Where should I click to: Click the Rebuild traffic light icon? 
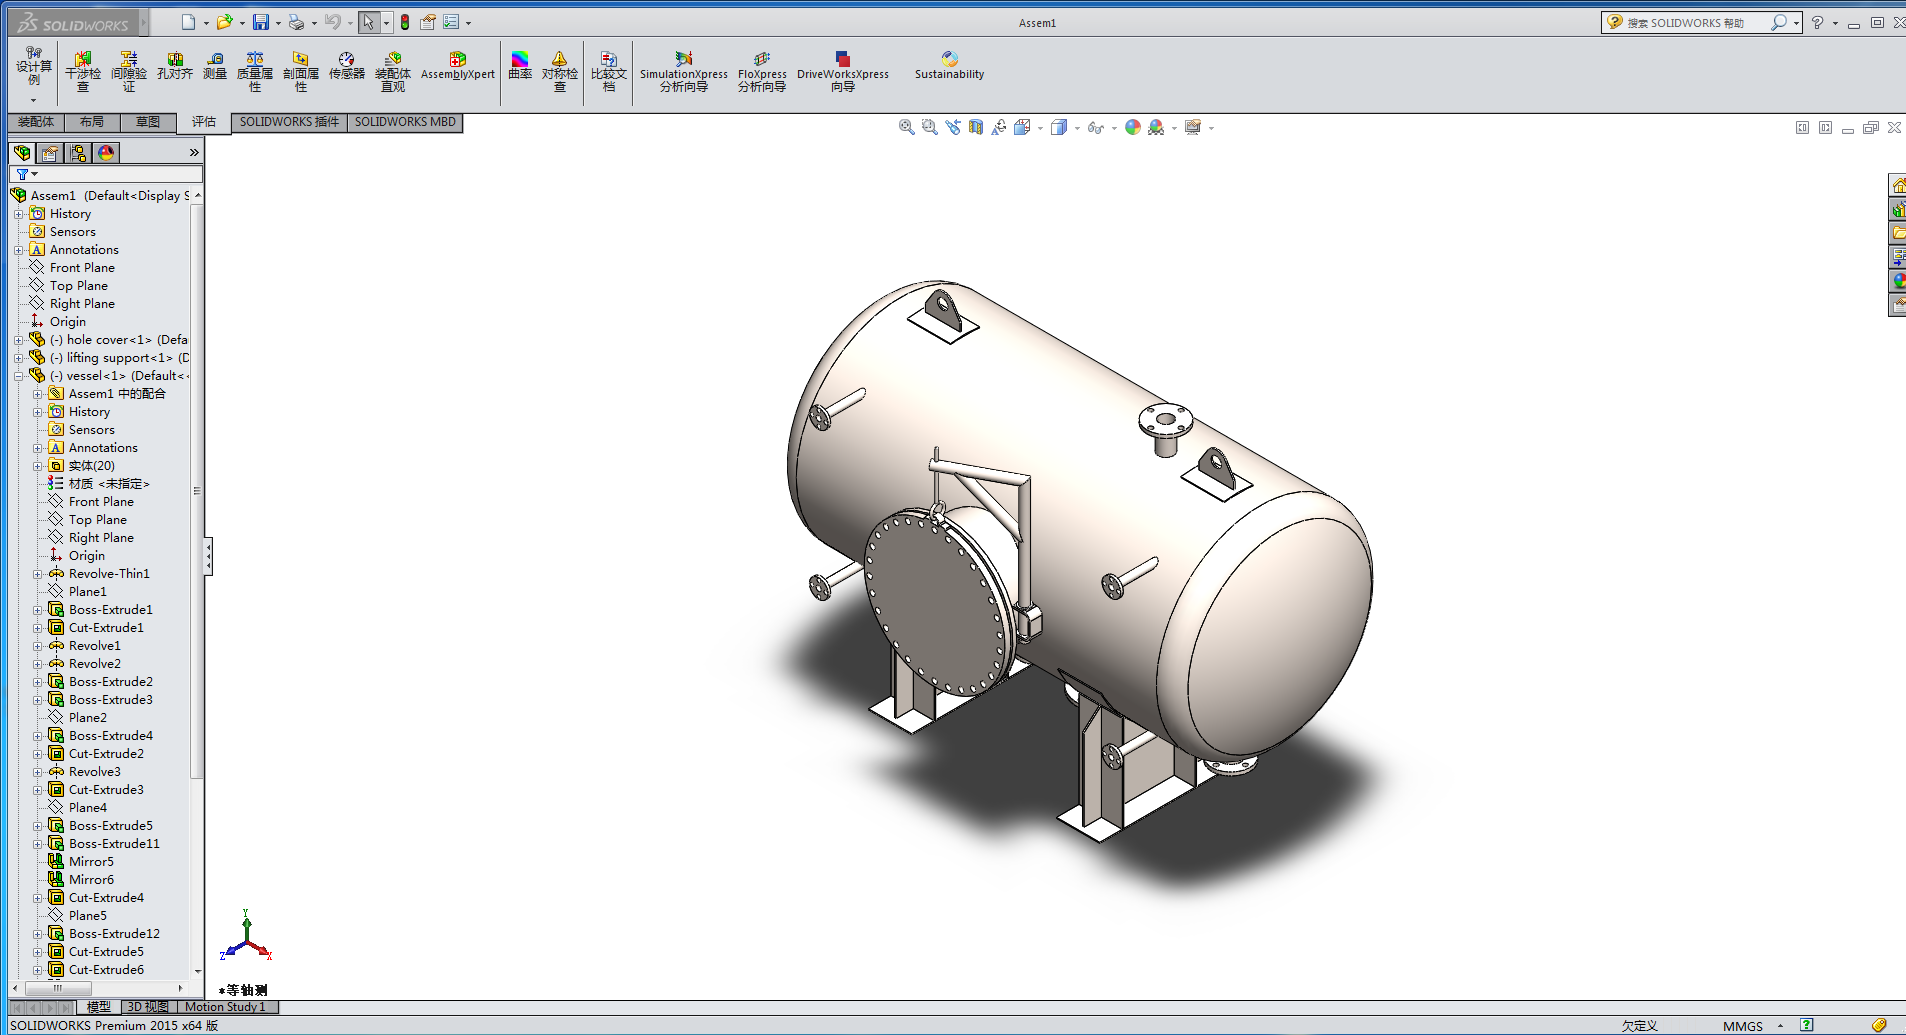coord(405,22)
